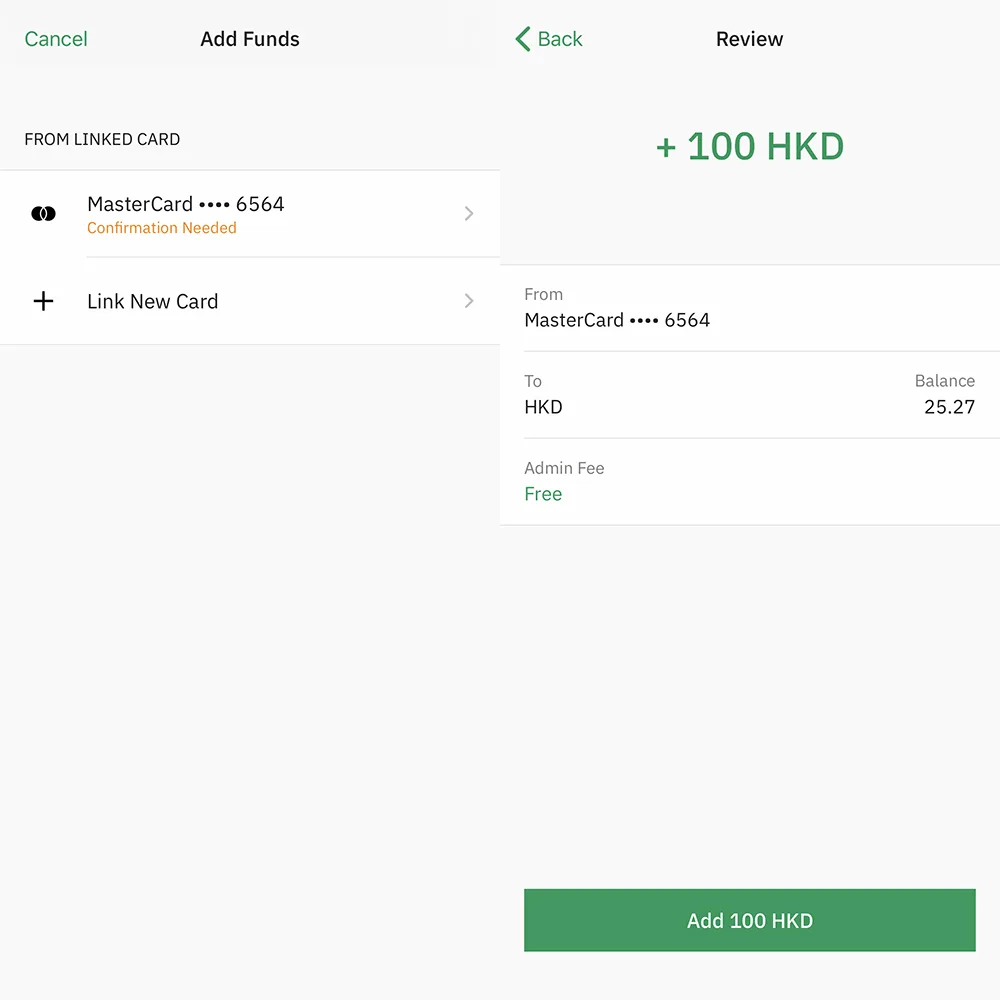Go Back from the Review screen
1000x1000 pixels.
tap(549, 39)
